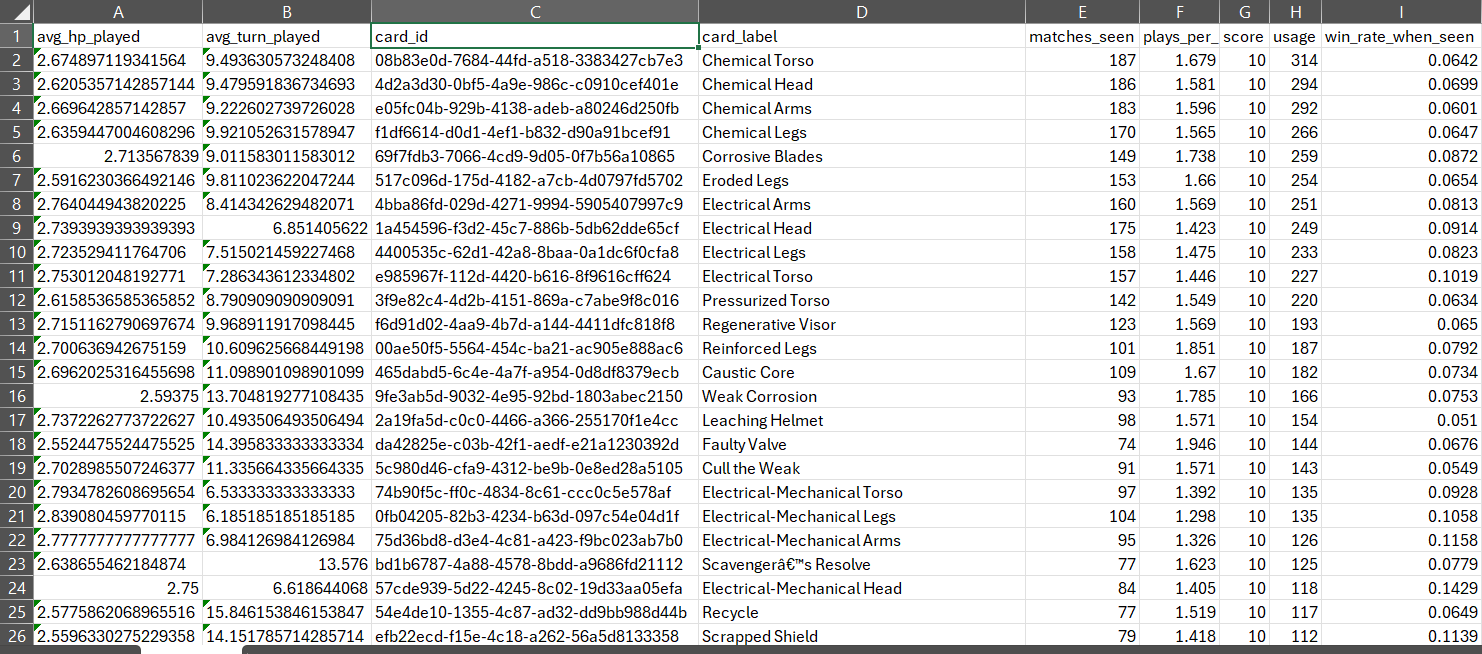1482x654 pixels.
Task: Select column B header
Action: [x=287, y=12]
